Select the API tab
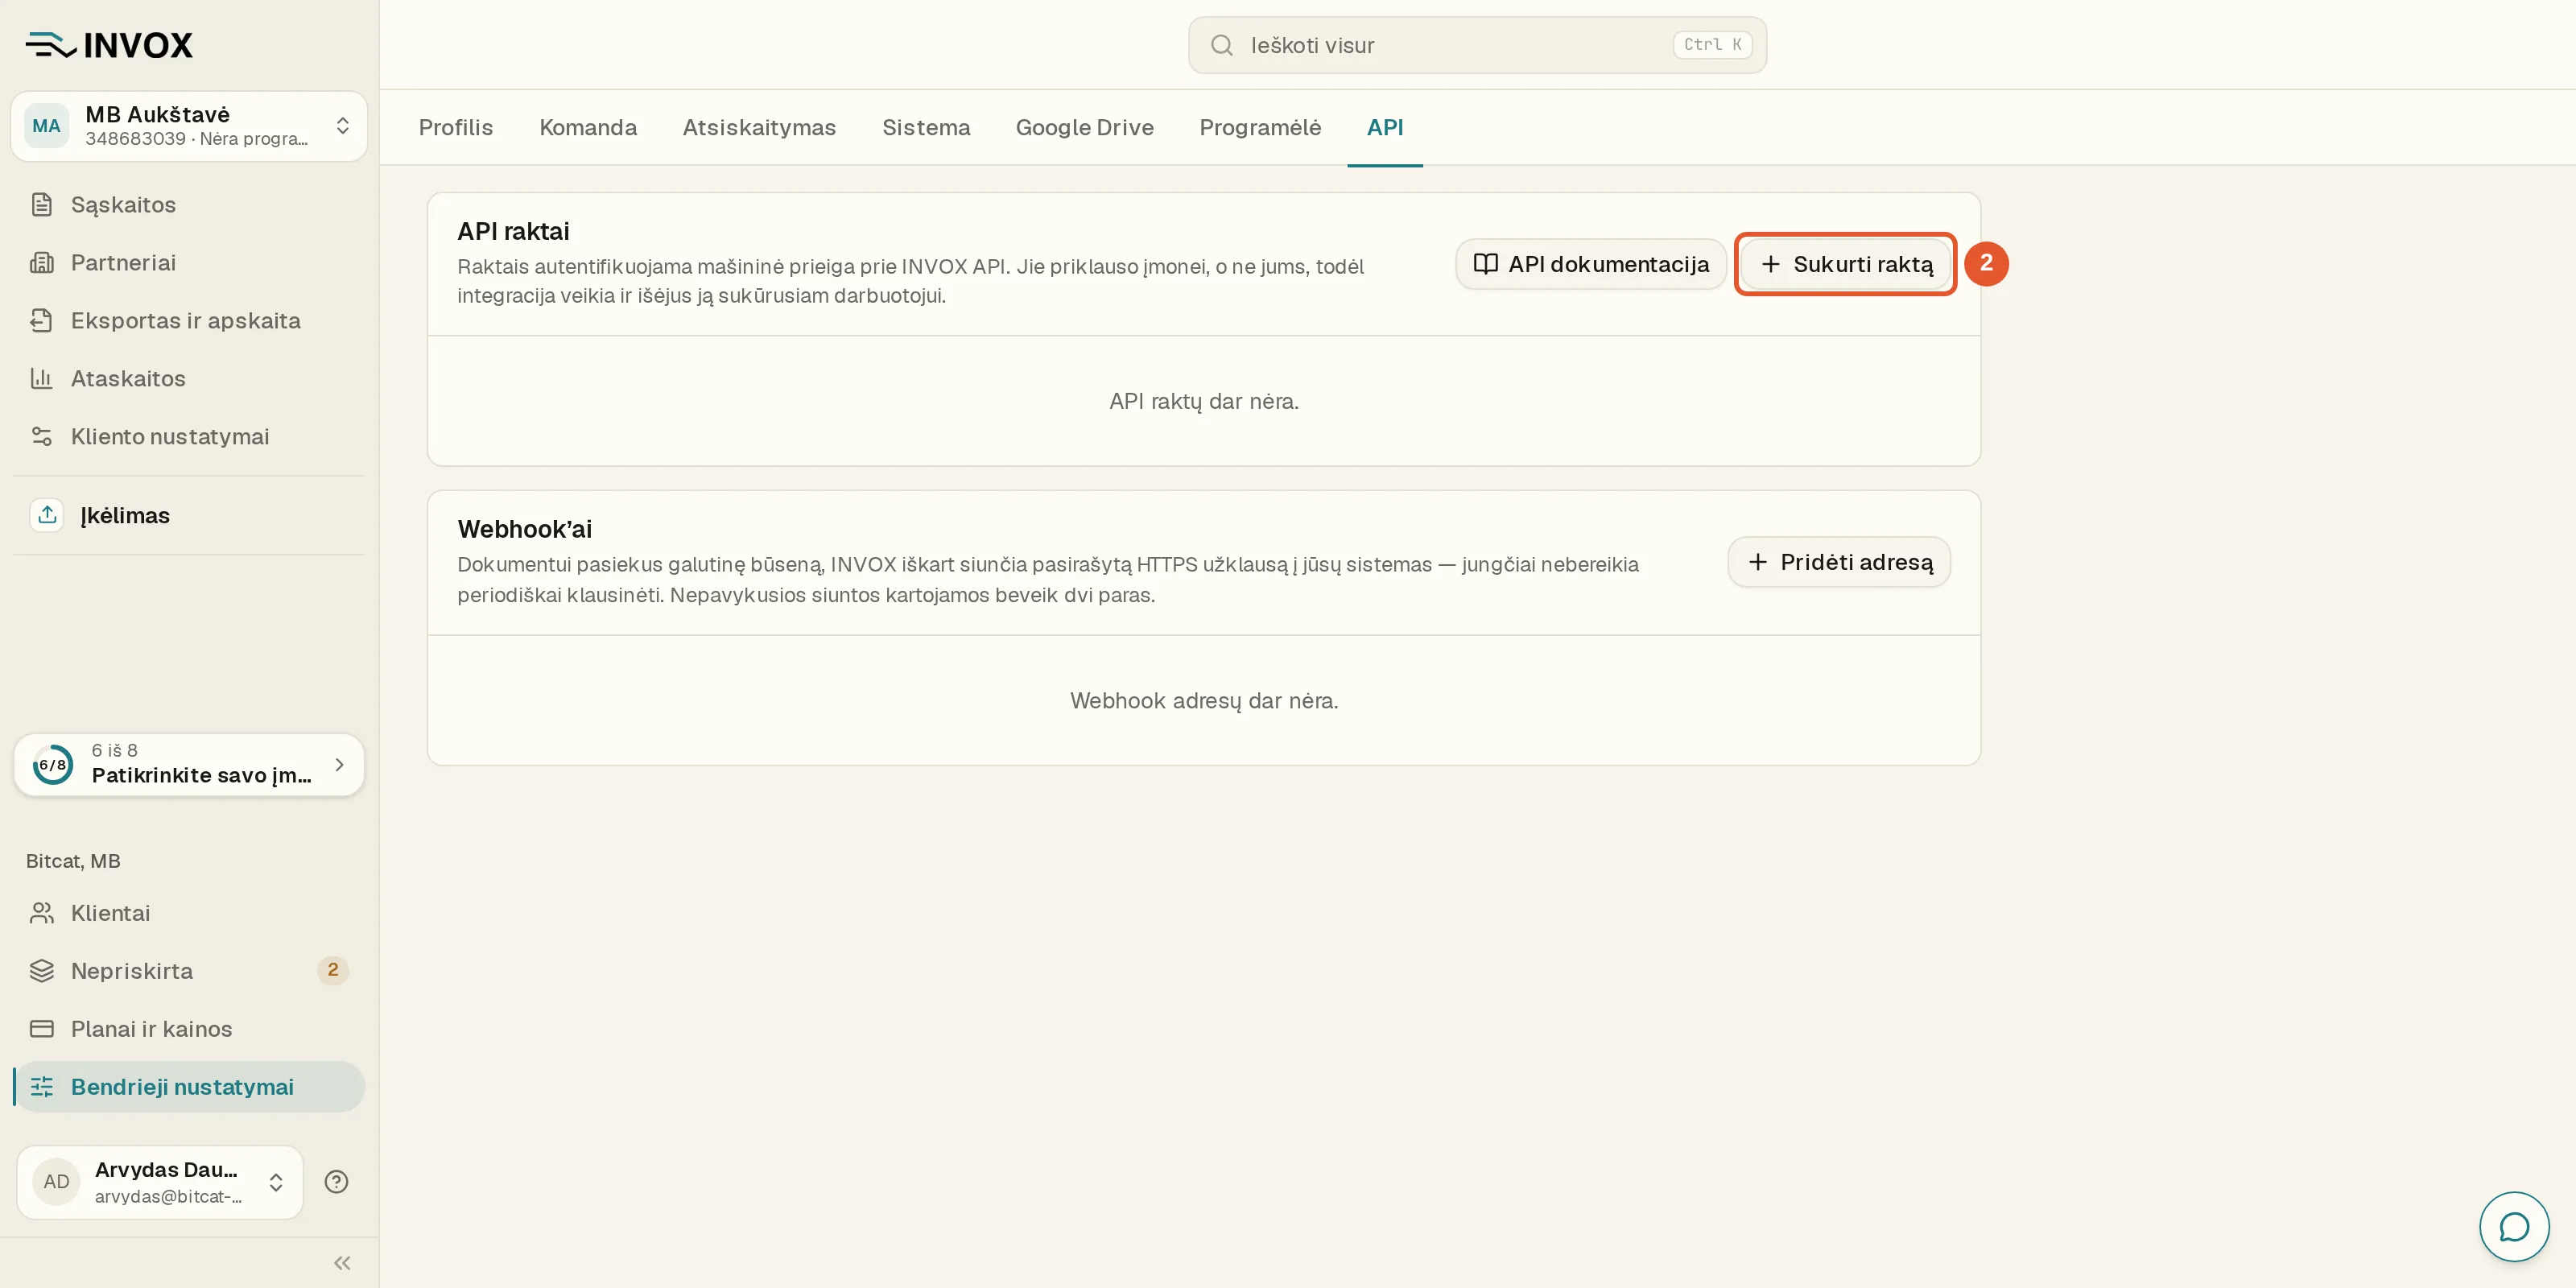2576x1288 pixels. pyautogui.click(x=1385, y=127)
